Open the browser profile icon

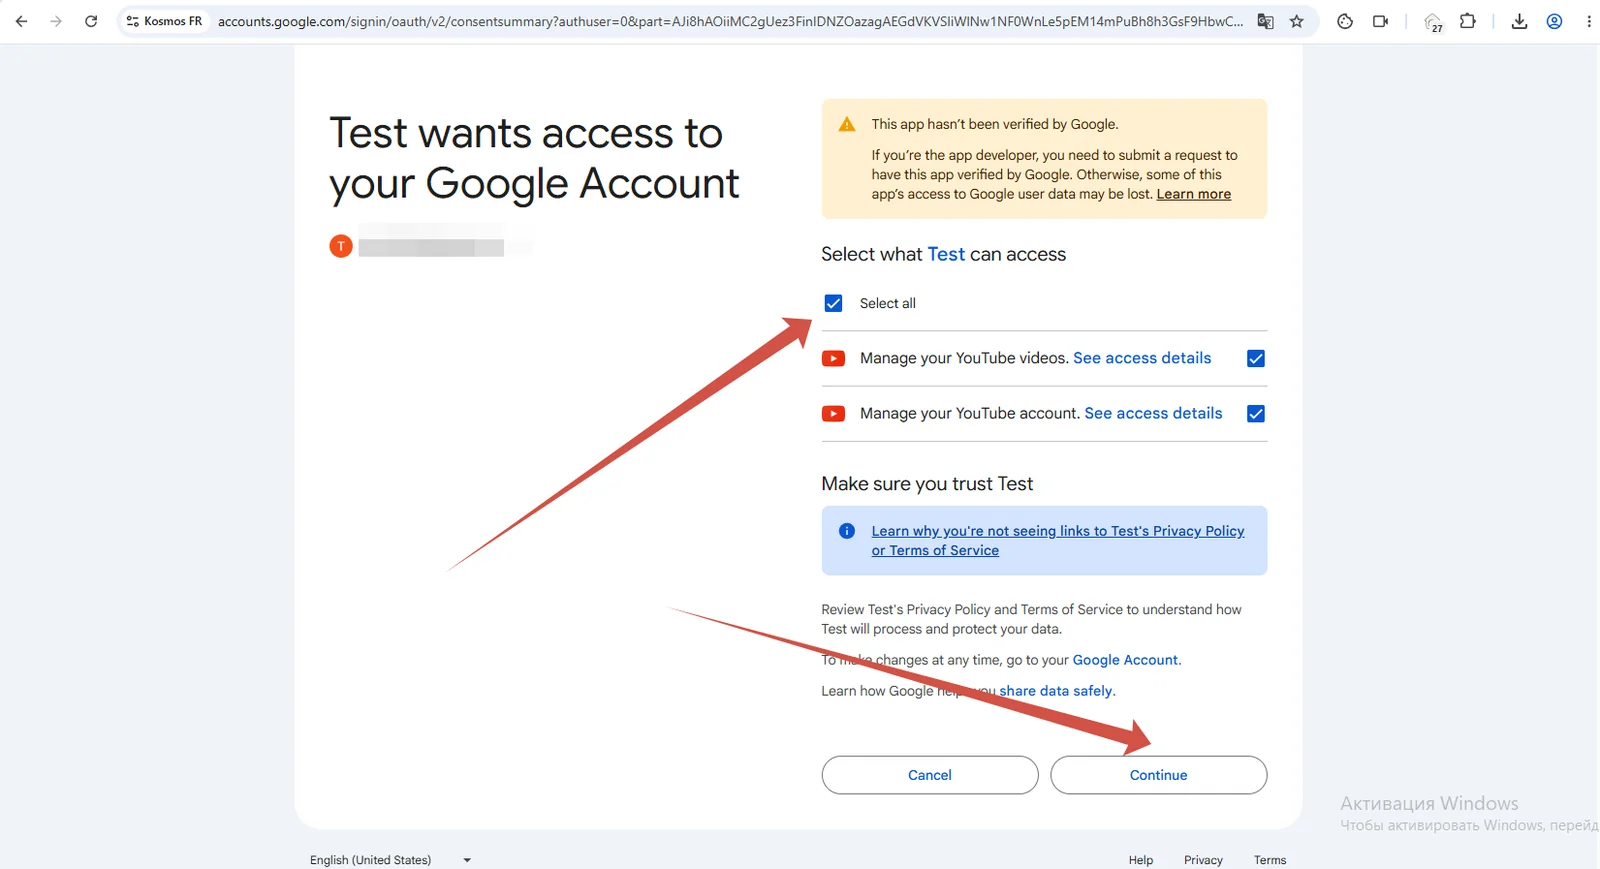click(1554, 21)
